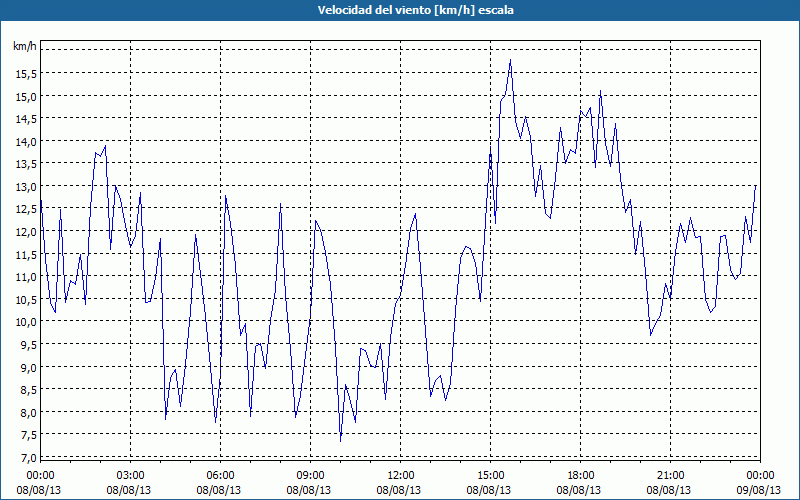Select the 12,0 y-axis value
The height and width of the screenshot is (500, 800).
click(x=26, y=232)
